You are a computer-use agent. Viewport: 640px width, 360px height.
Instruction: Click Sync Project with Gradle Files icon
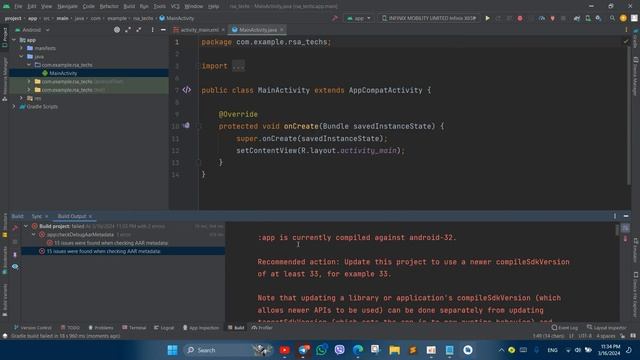click(x=577, y=18)
